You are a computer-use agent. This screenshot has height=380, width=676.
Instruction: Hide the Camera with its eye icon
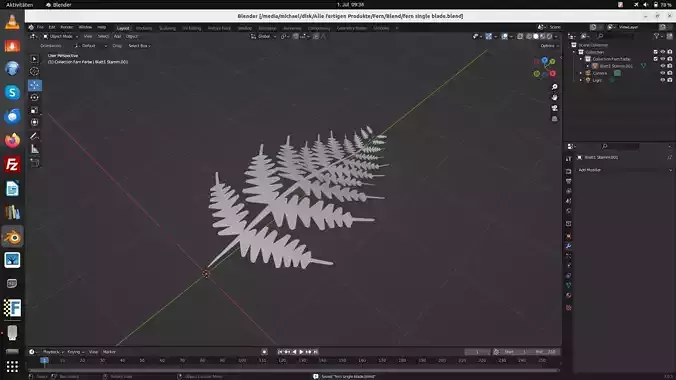click(x=663, y=73)
